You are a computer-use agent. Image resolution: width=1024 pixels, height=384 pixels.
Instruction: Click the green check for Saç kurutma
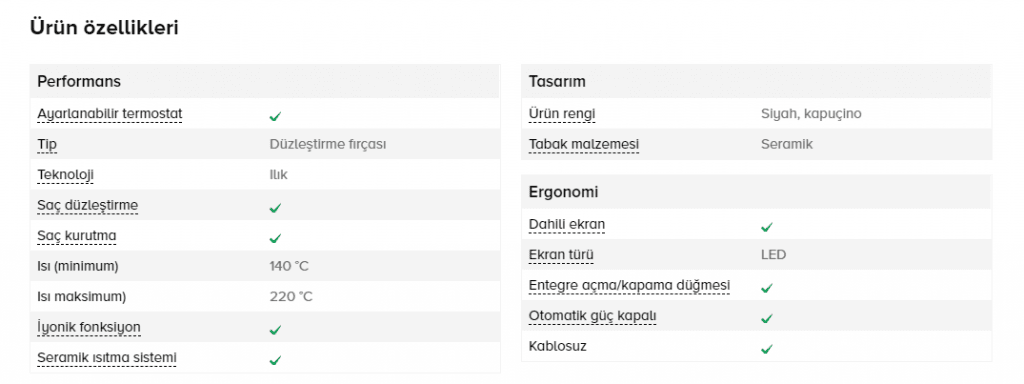[x=275, y=238]
